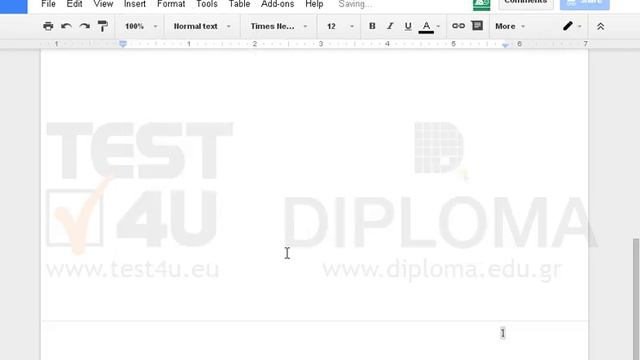Screen dimensions: 640x360
Task: Open the zoom 100% dropdown
Action: (141, 26)
